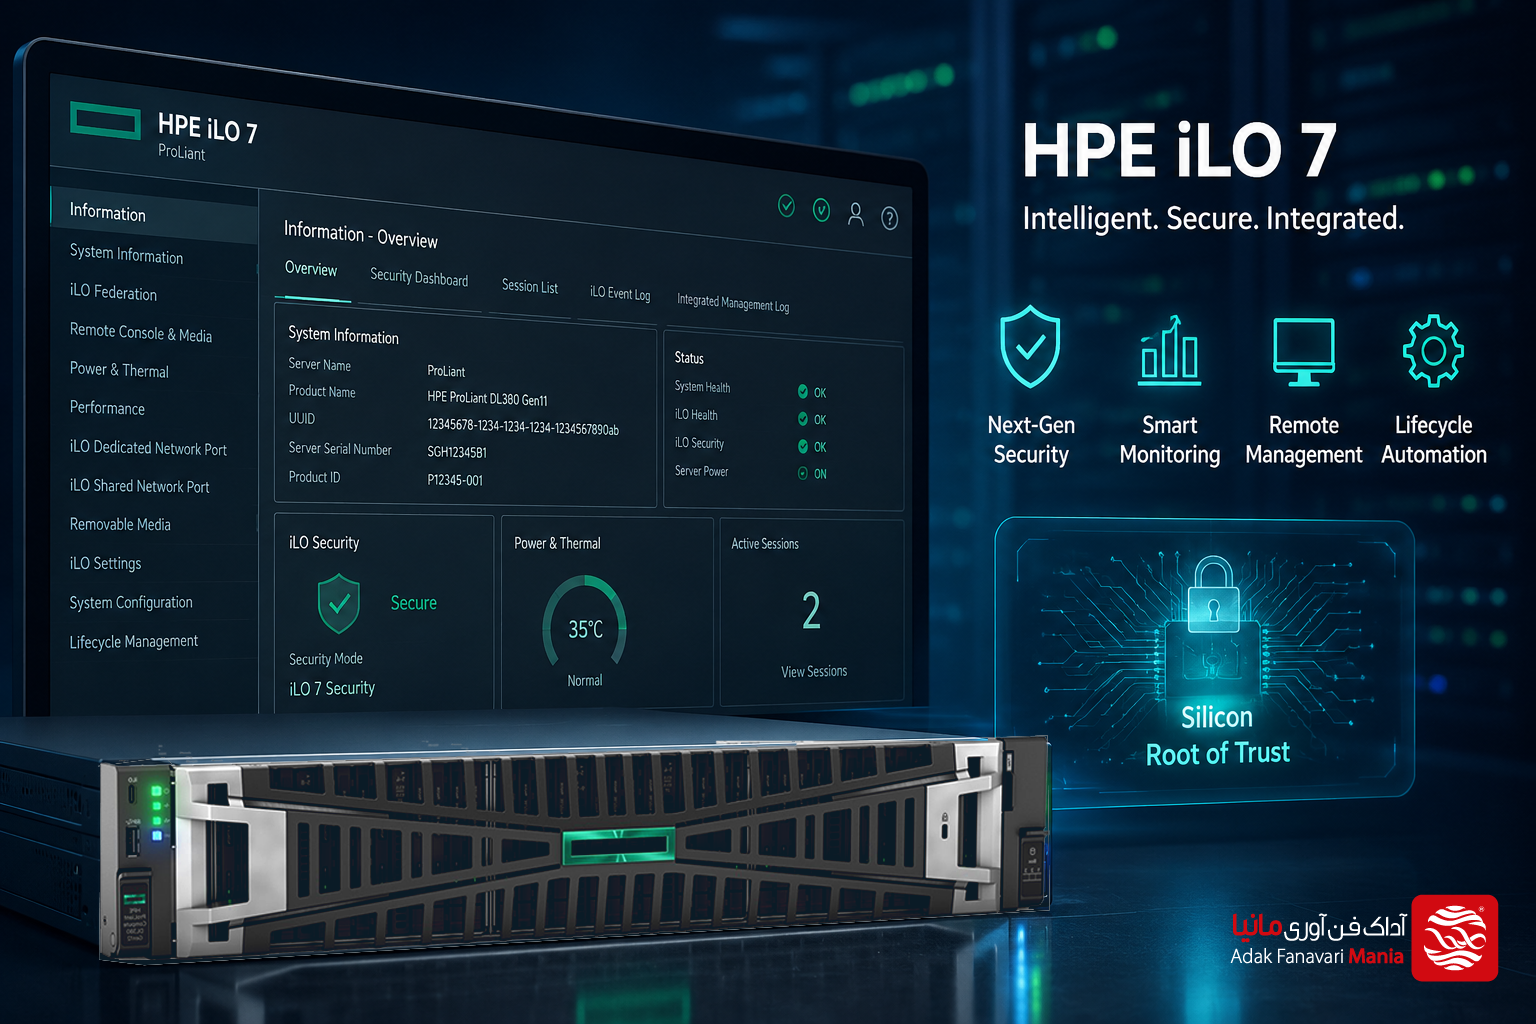Click the green HPE badge on server bezel

point(617,846)
